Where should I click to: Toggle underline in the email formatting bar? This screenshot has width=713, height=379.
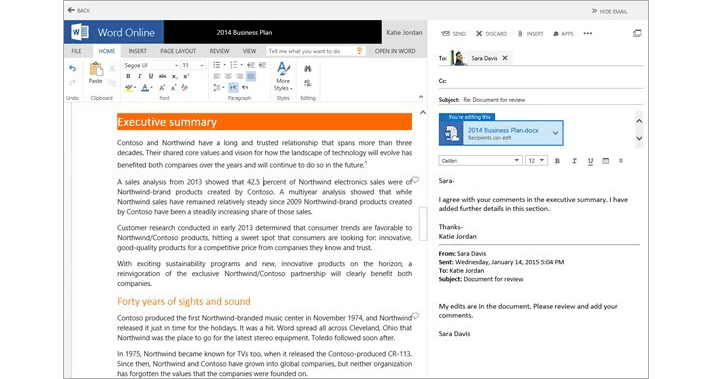click(x=590, y=161)
